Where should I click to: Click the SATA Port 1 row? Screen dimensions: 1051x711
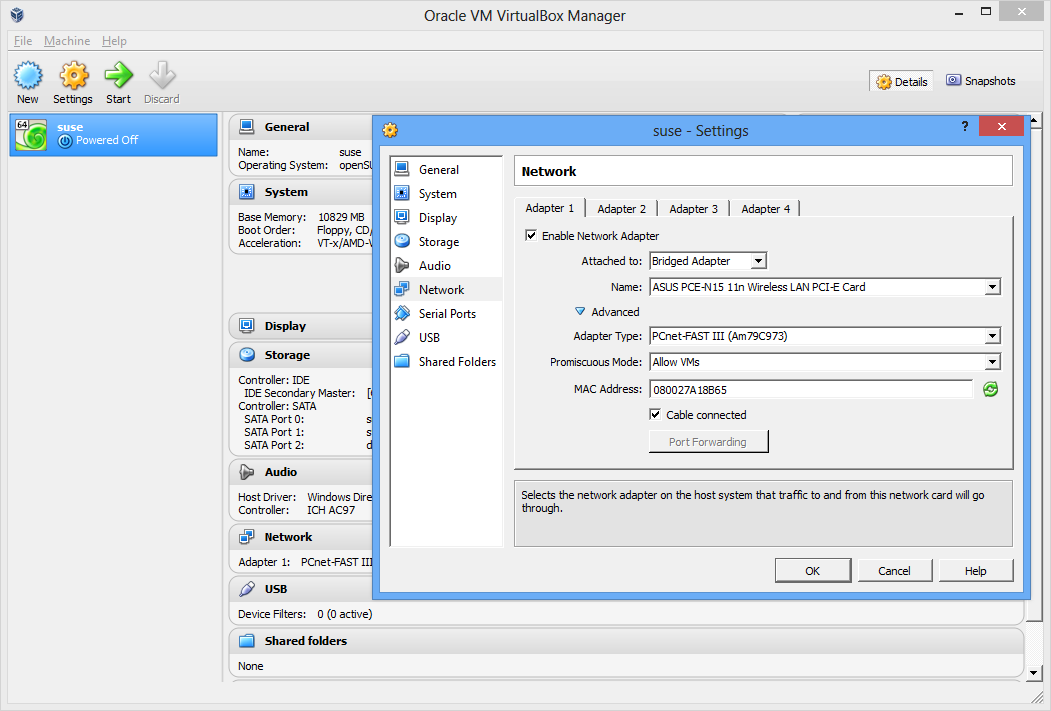click(x=306, y=432)
